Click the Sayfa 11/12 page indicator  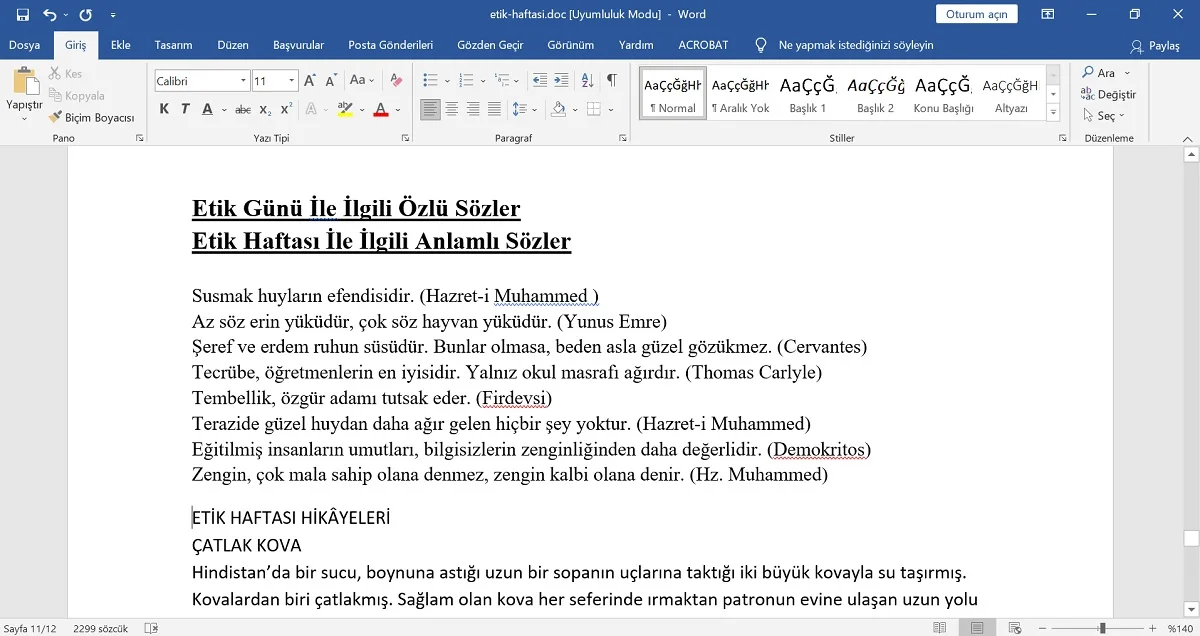(x=29, y=628)
